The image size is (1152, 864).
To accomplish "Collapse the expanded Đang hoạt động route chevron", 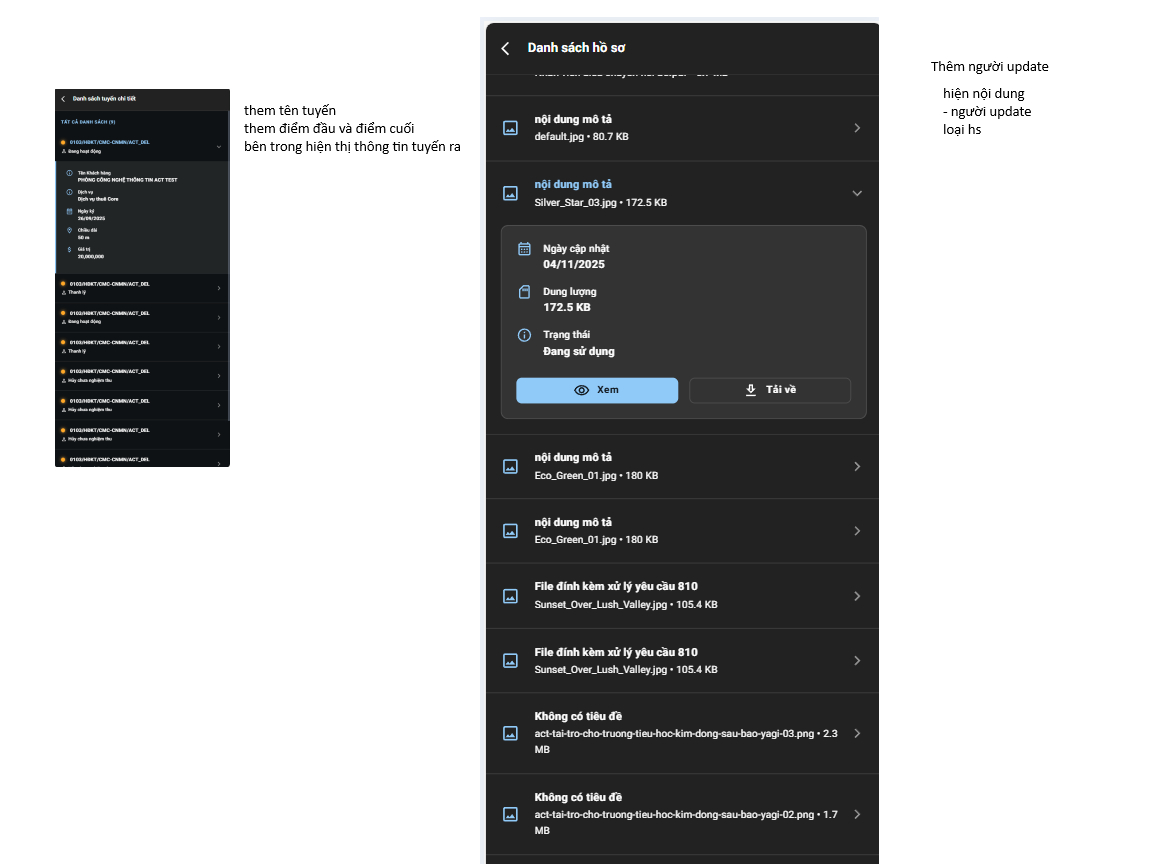I will (x=218, y=147).
